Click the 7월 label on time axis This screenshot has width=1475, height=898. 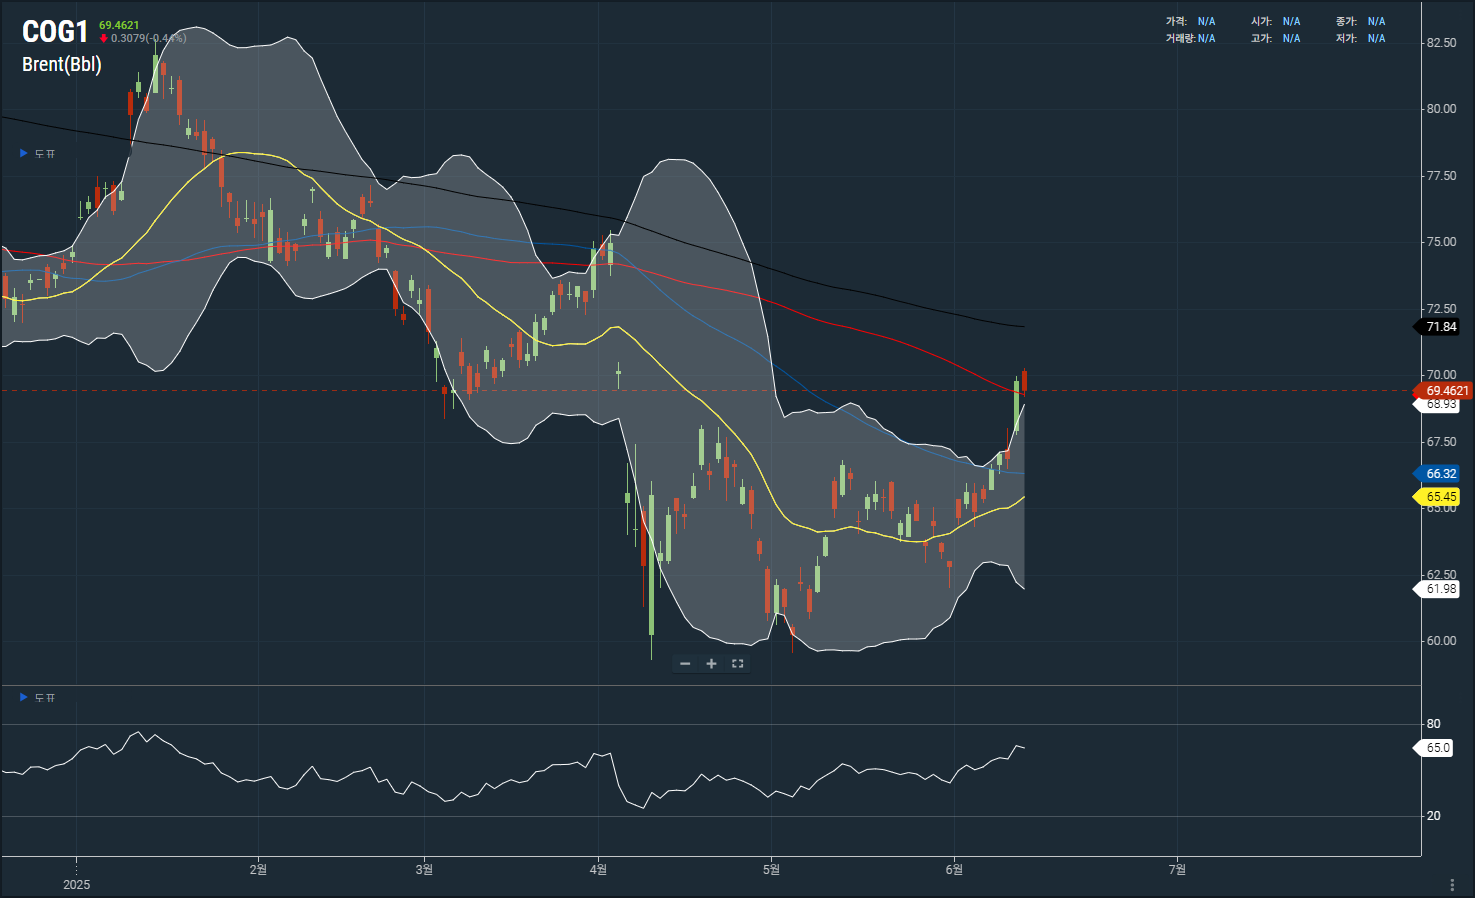pos(1177,870)
